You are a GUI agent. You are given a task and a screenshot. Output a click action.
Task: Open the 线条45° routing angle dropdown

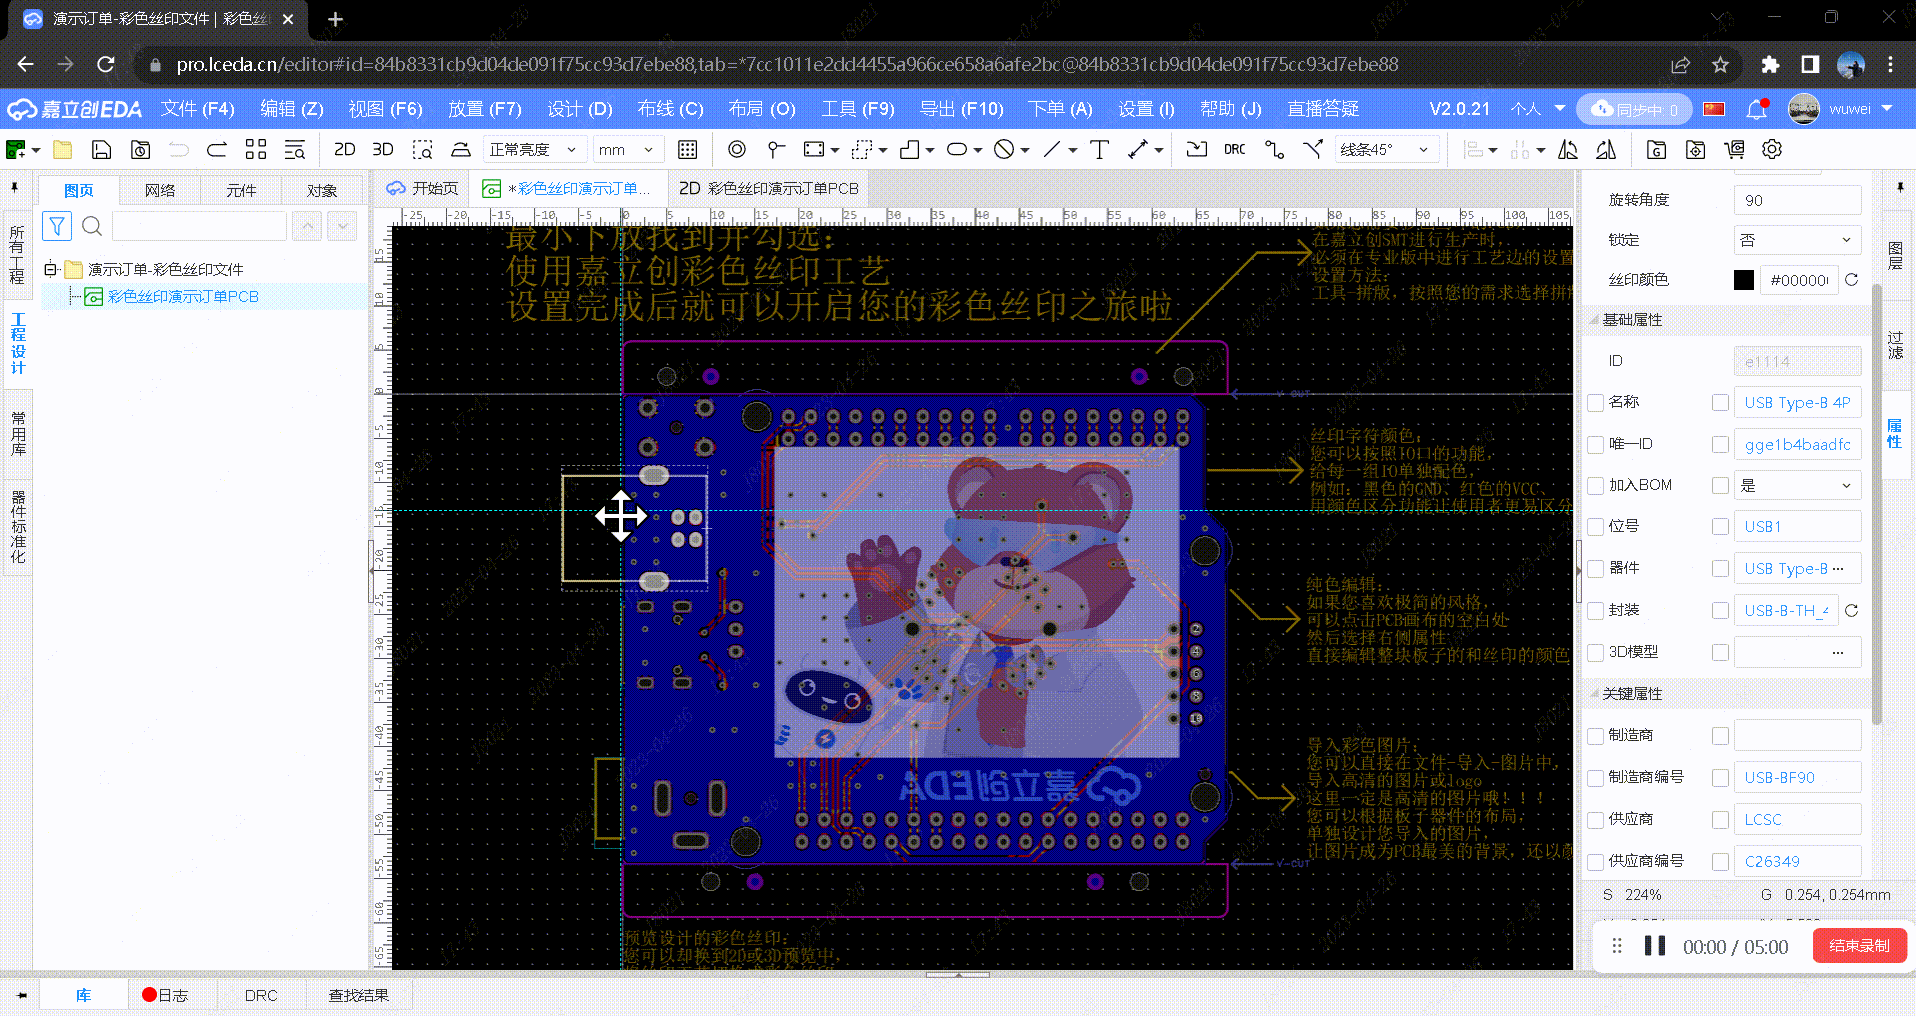point(1386,150)
